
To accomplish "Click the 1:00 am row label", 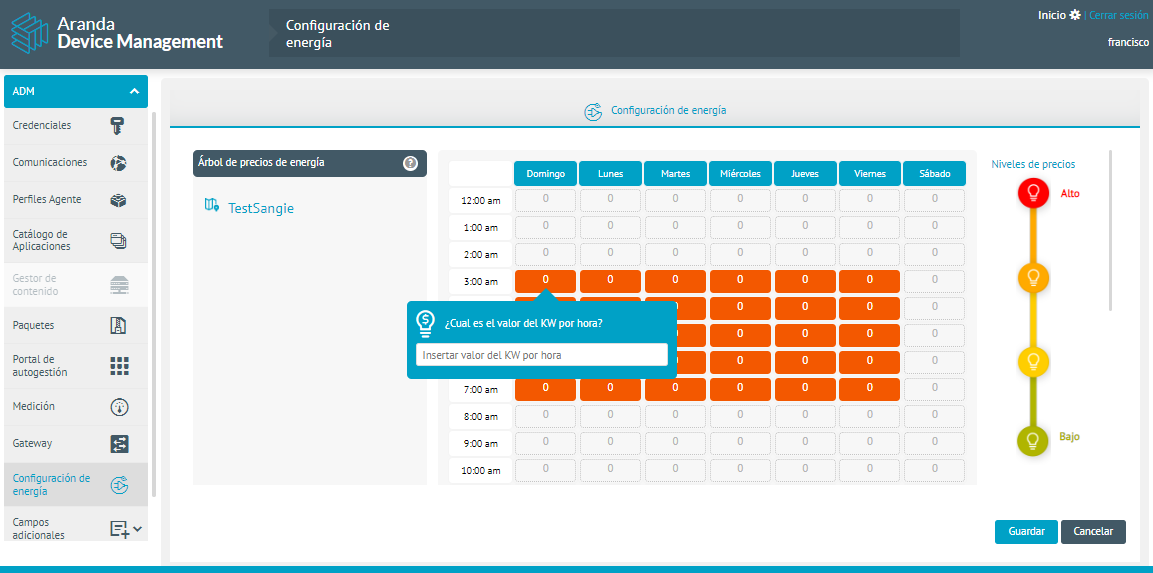I will [480, 227].
